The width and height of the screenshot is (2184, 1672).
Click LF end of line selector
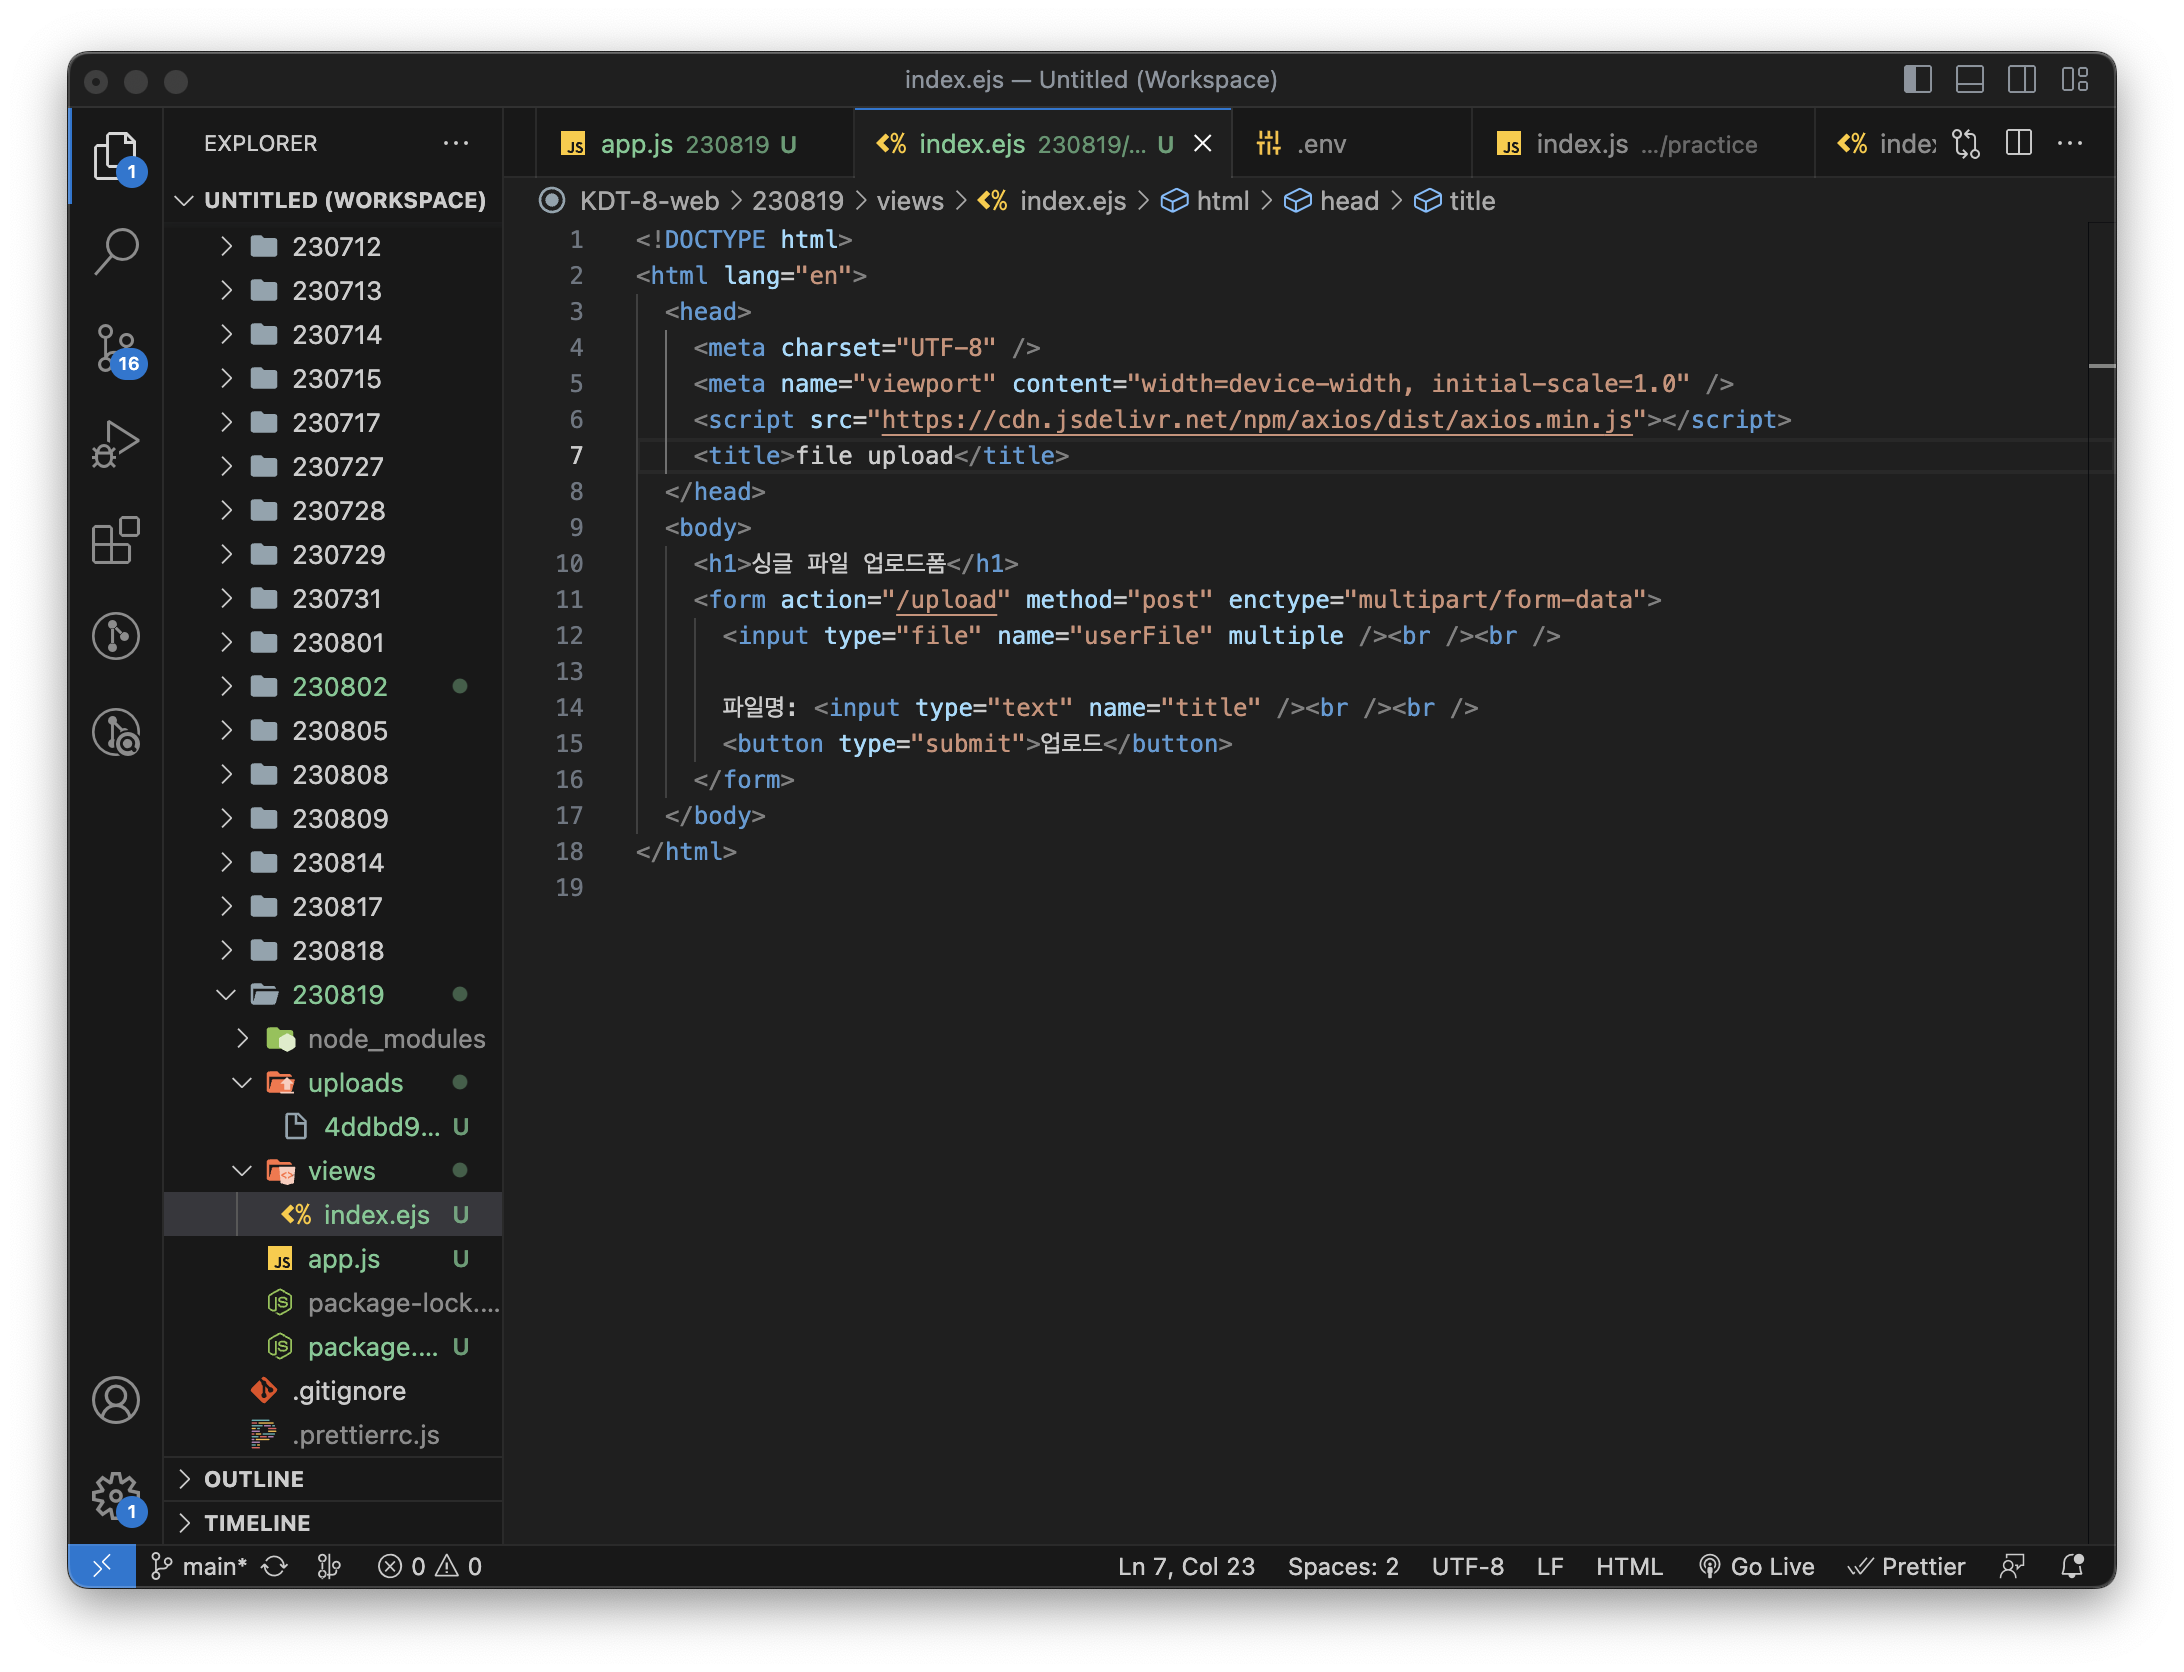click(x=1549, y=1566)
